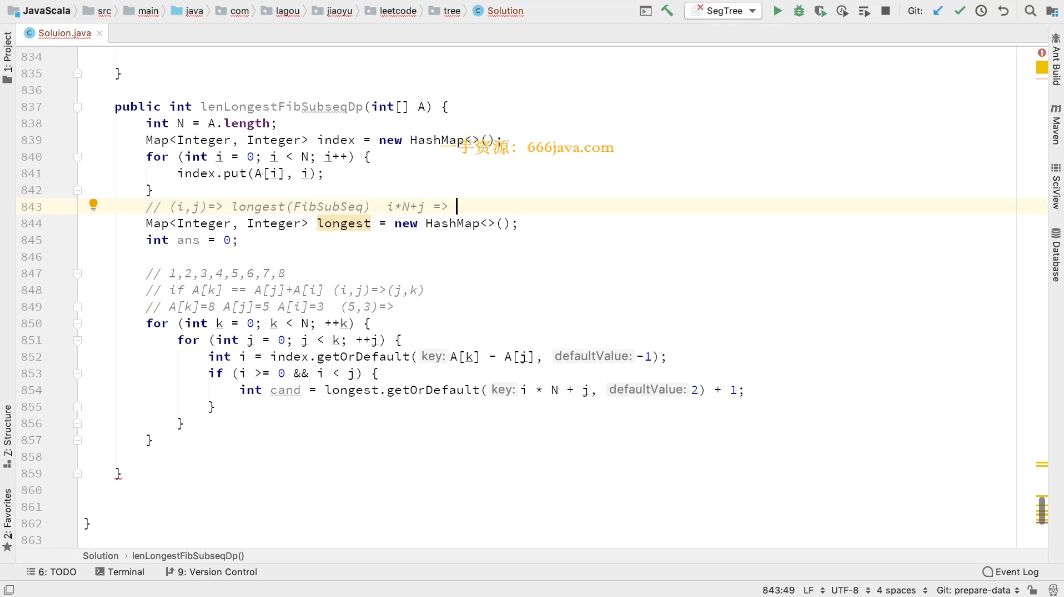Revert changes with the rollback arrow
The height and width of the screenshot is (597, 1064).
point(1003,11)
